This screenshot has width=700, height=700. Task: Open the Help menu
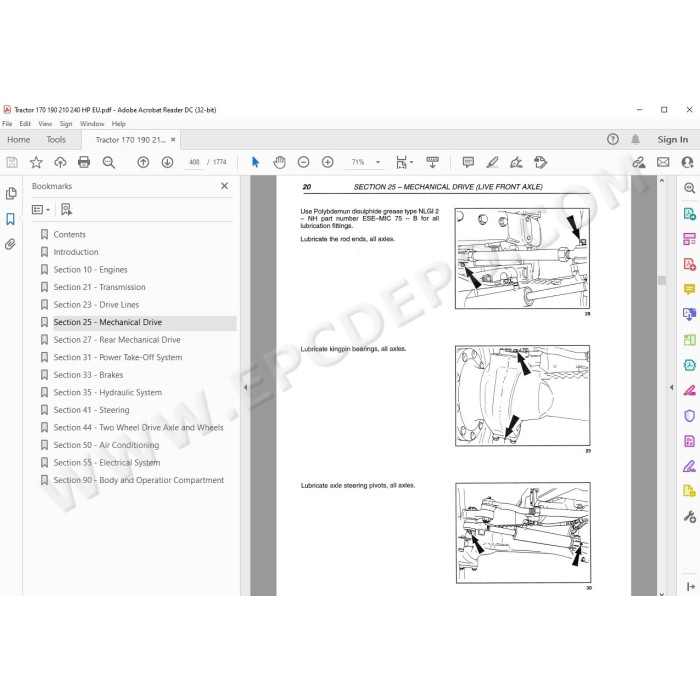point(118,124)
